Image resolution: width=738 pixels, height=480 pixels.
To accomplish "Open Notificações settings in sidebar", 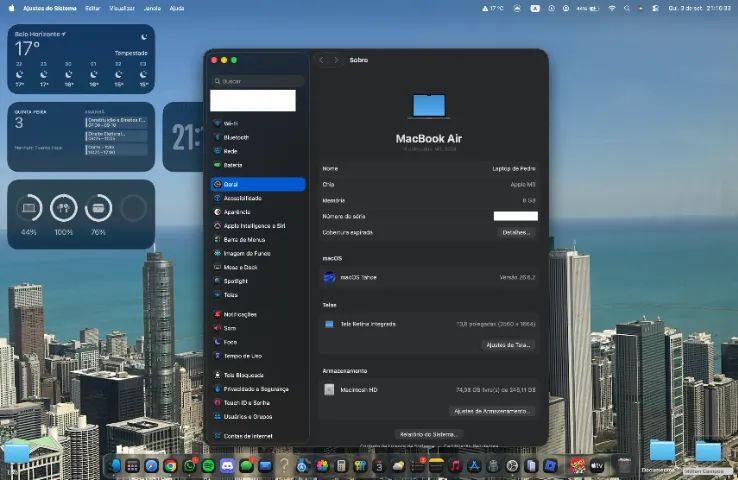I will pos(257,314).
